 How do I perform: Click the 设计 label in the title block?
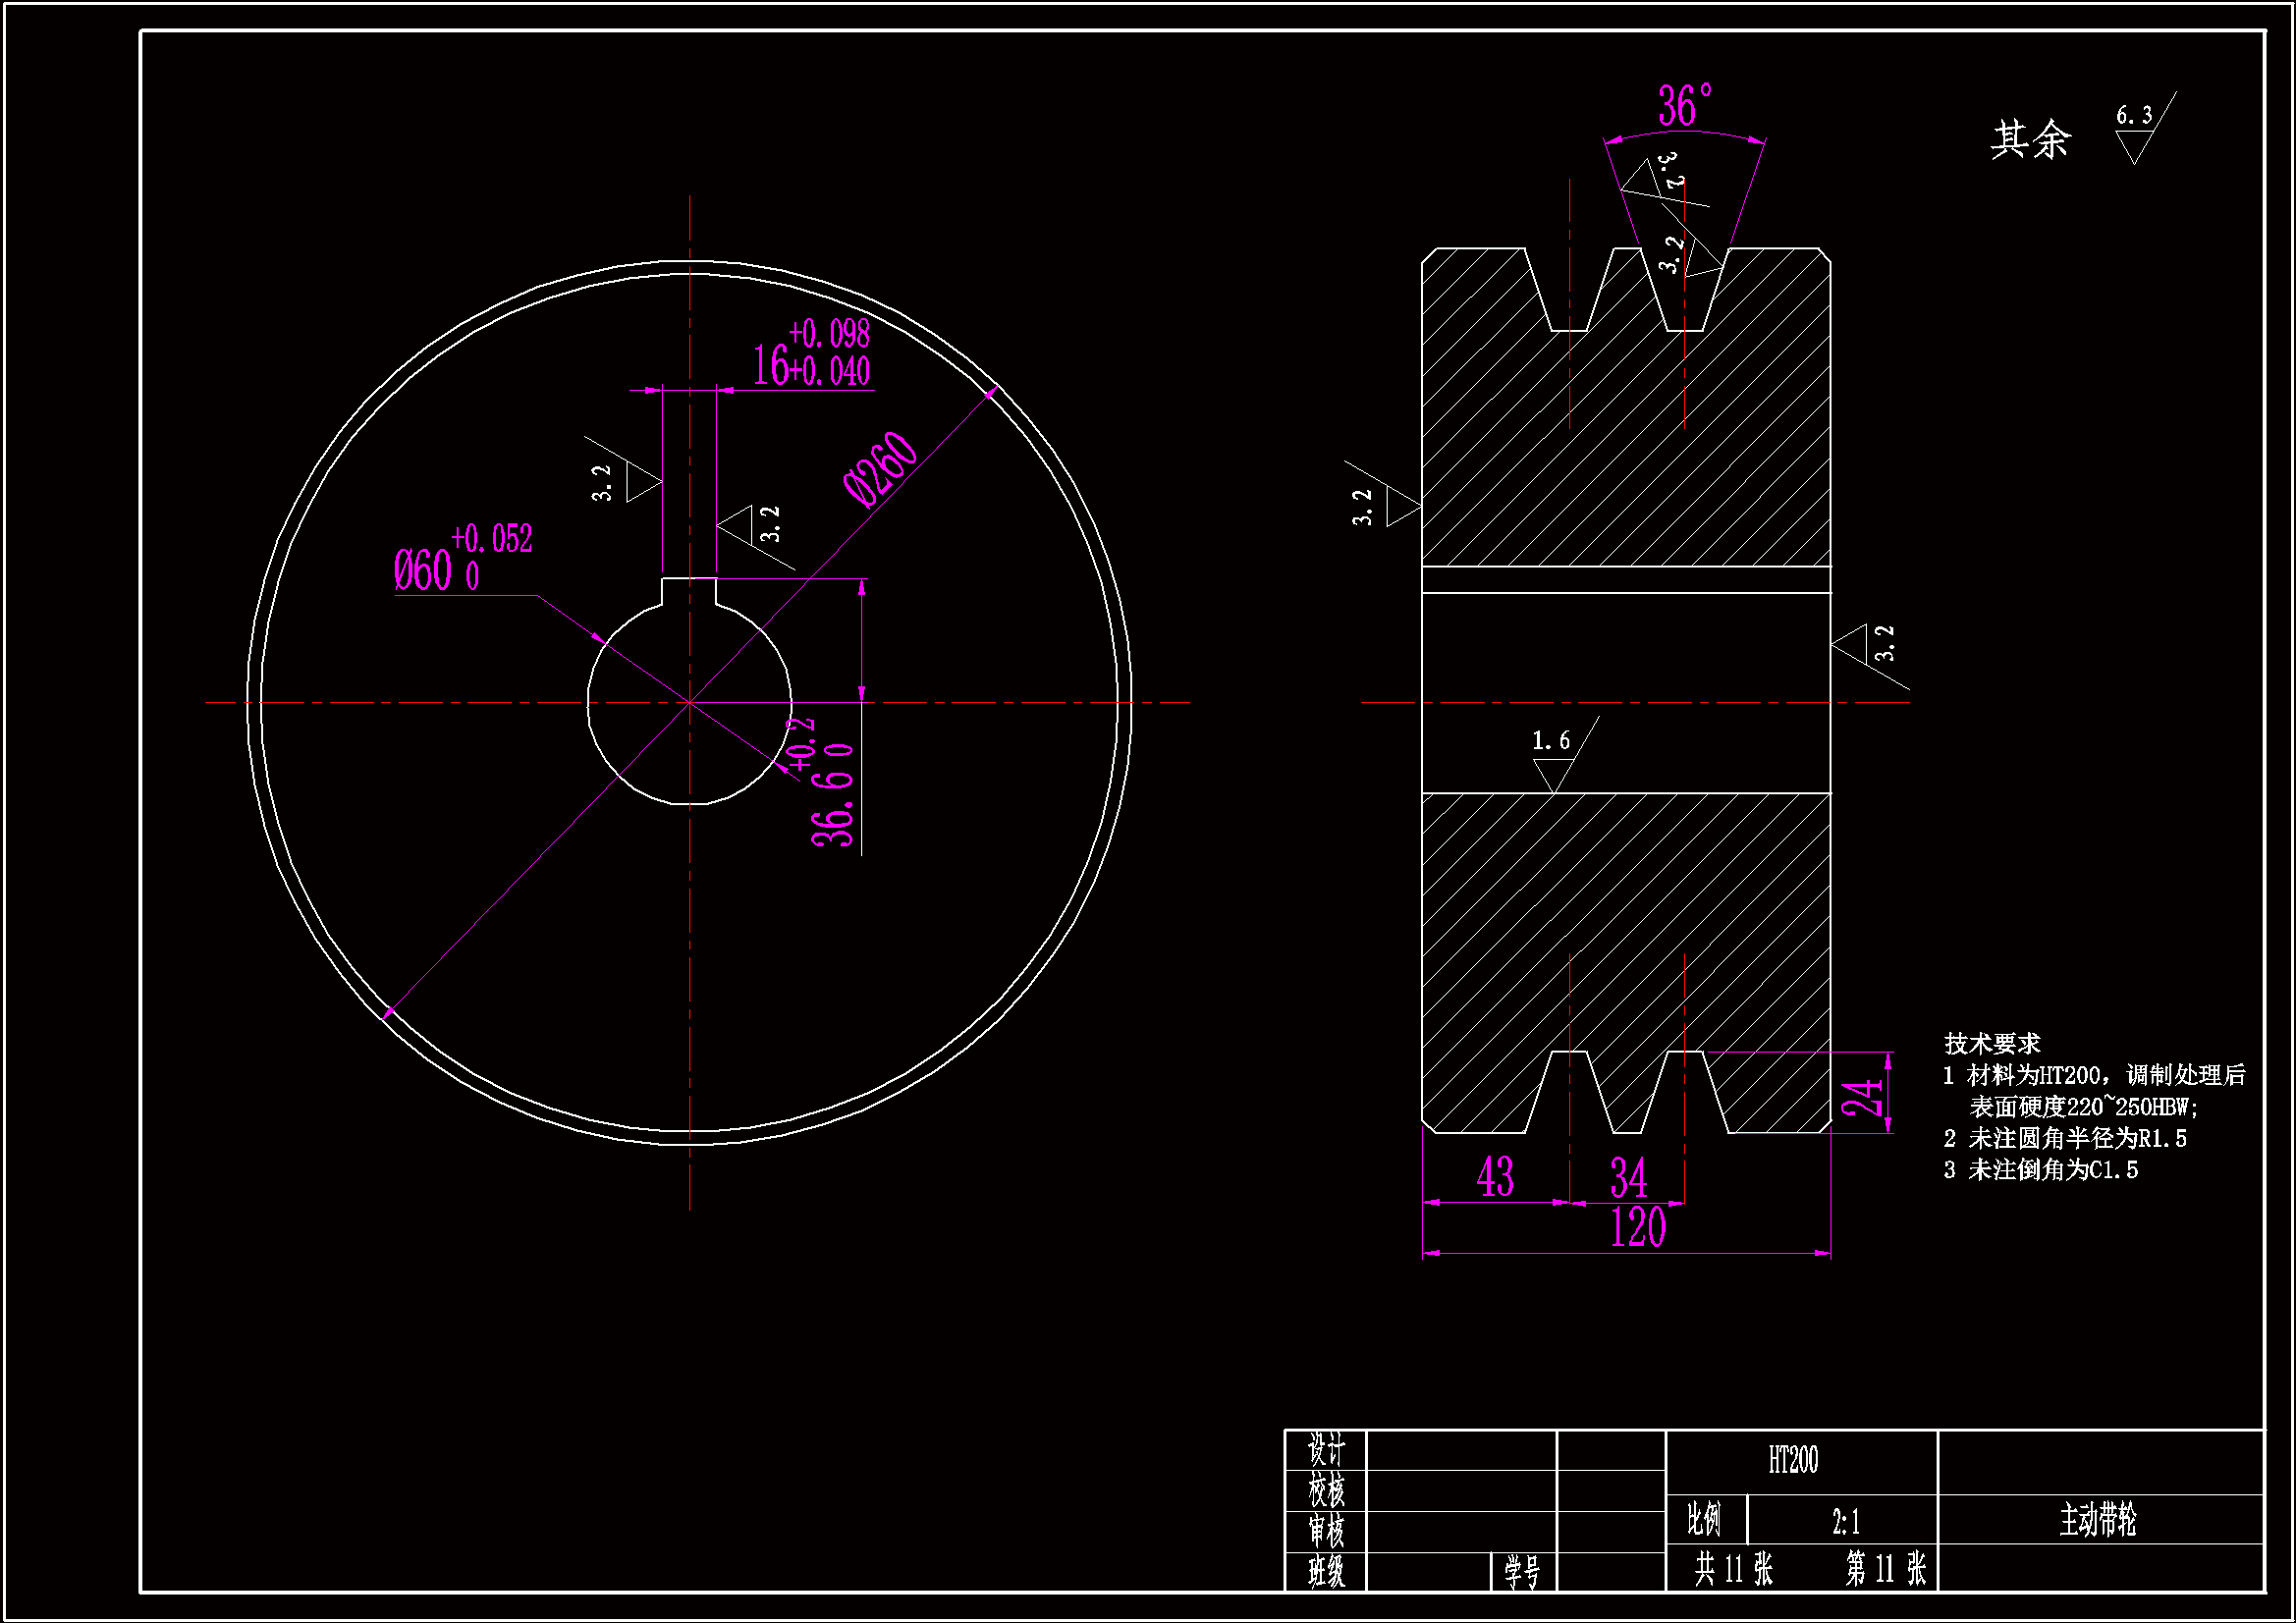[1326, 1450]
